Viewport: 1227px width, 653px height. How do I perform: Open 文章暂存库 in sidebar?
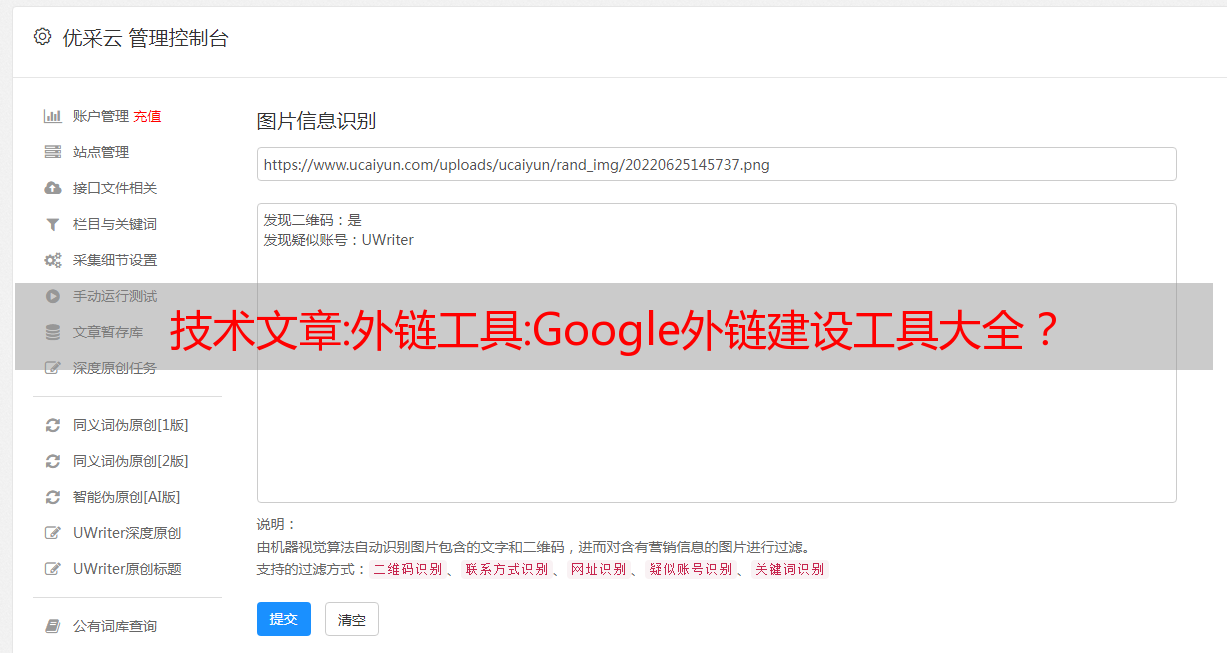[108, 332]
